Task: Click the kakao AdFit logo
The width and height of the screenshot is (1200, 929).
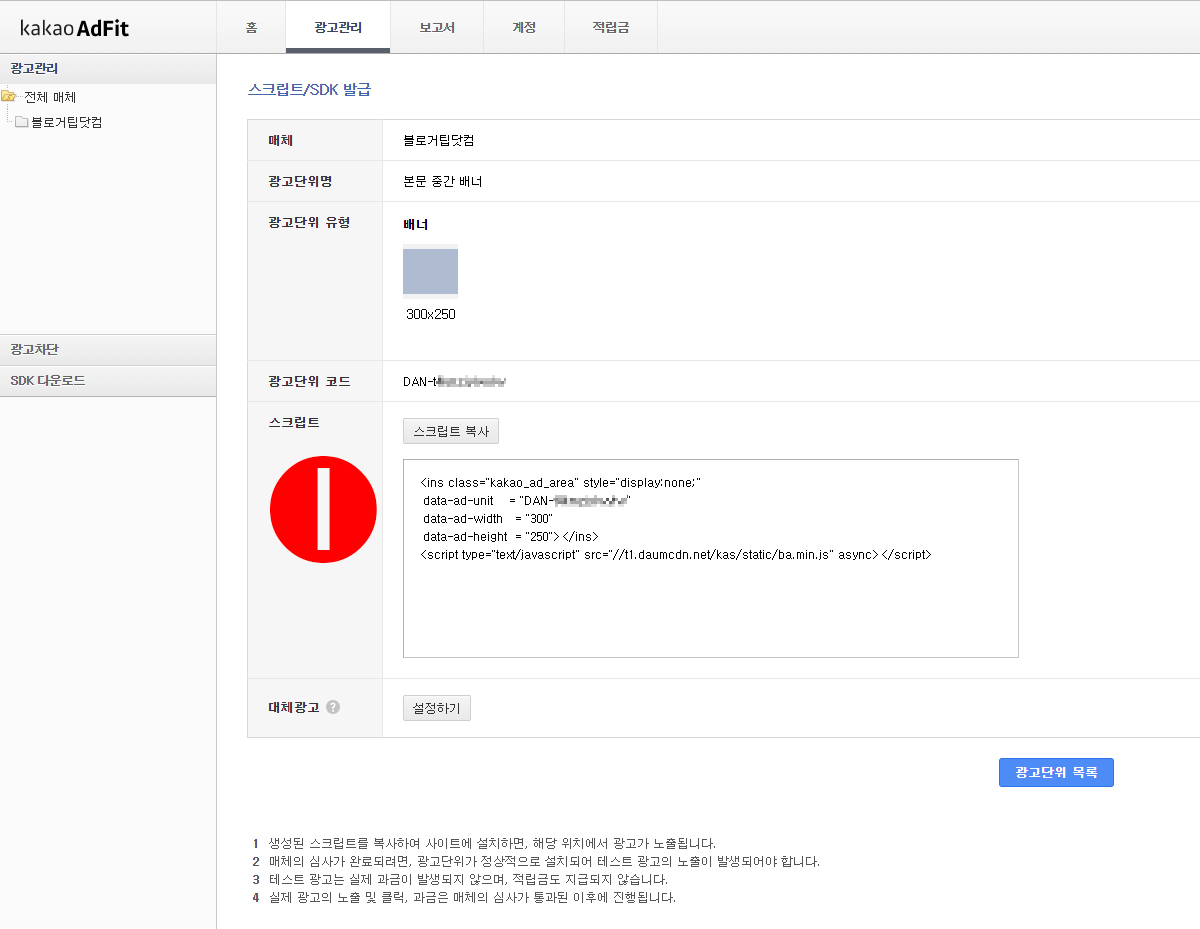Action: [x=75, y=28]
